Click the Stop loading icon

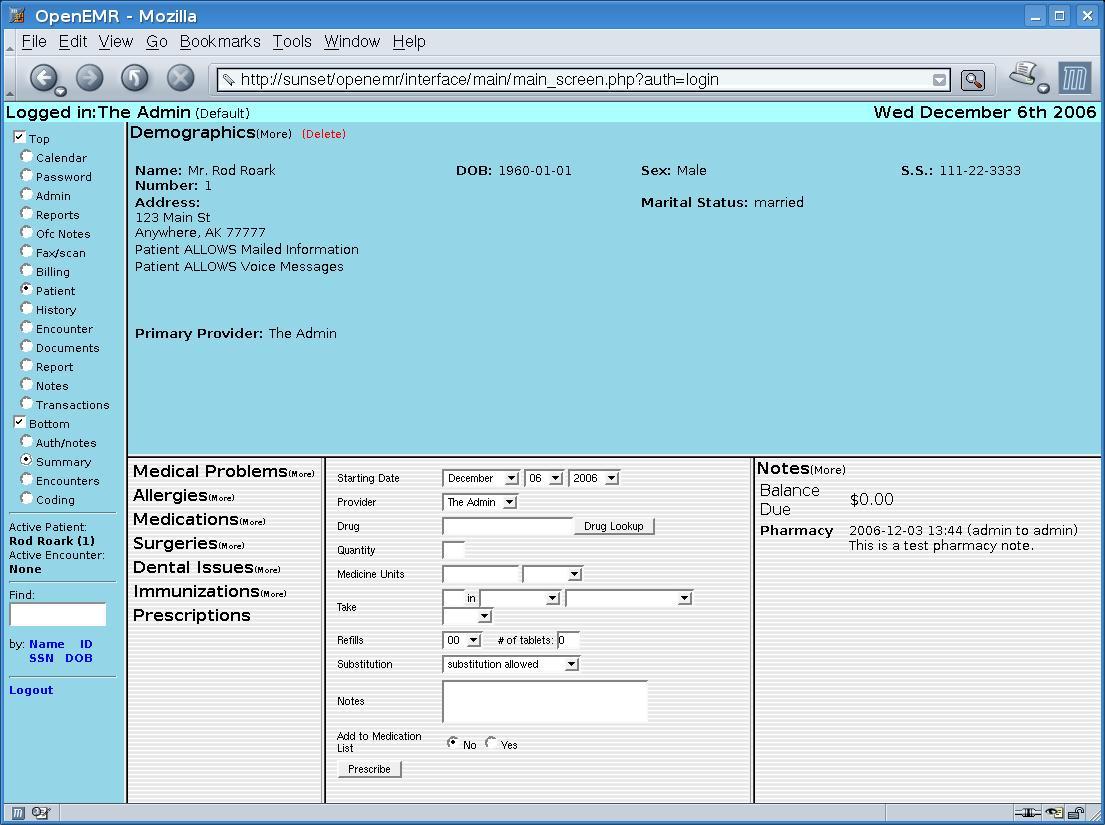pos(178,77)
